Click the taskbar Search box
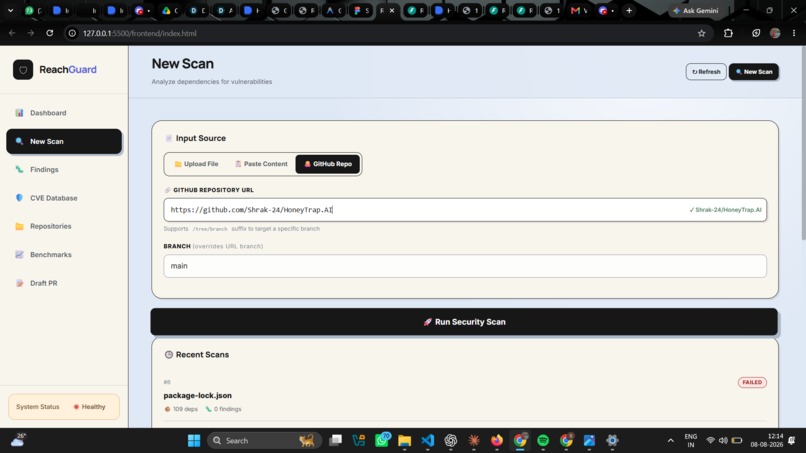Viewport: 806px width, 453px height. tap(265, 441)
